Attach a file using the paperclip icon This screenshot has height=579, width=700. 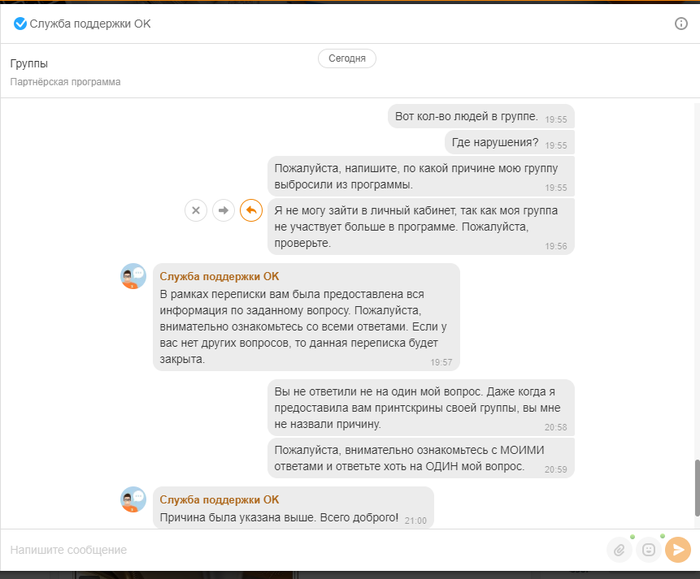[x=619, y=549]
